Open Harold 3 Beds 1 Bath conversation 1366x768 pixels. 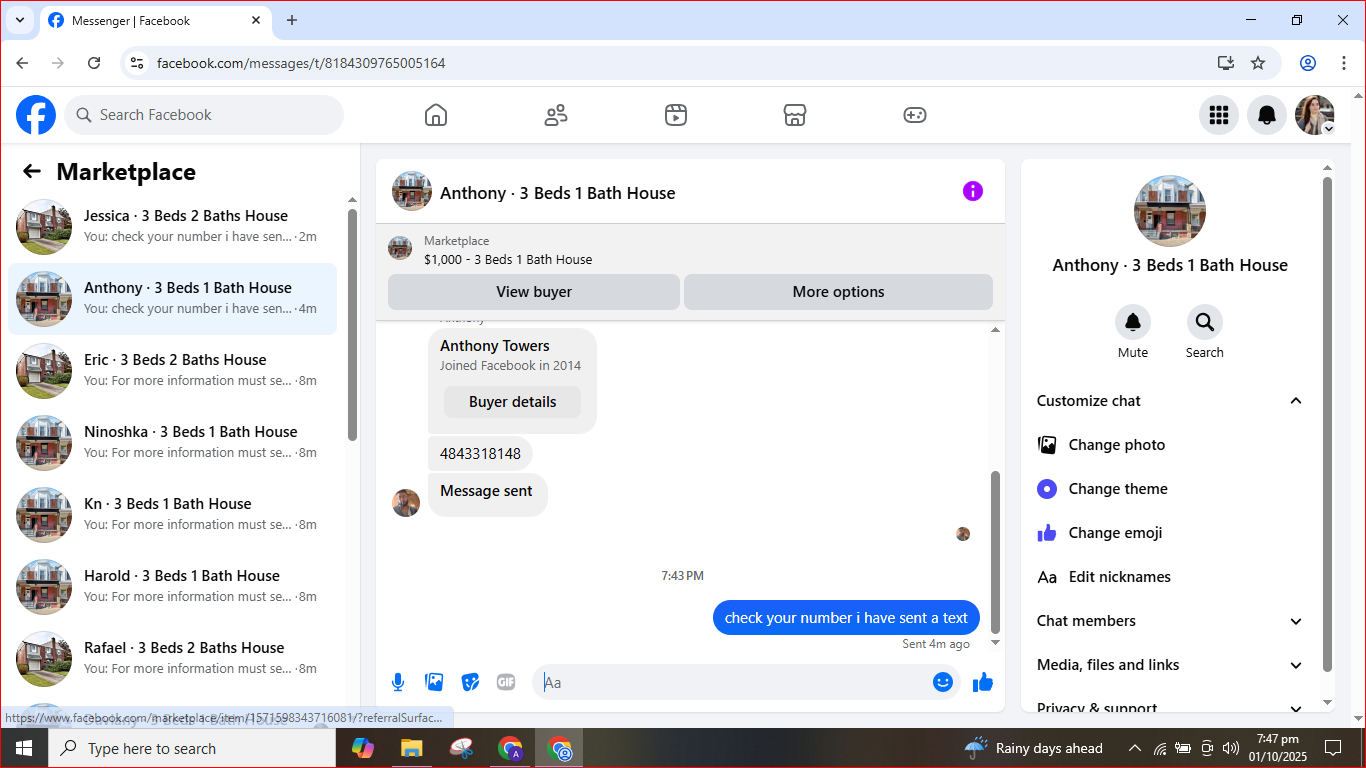[x=172, y=587]
